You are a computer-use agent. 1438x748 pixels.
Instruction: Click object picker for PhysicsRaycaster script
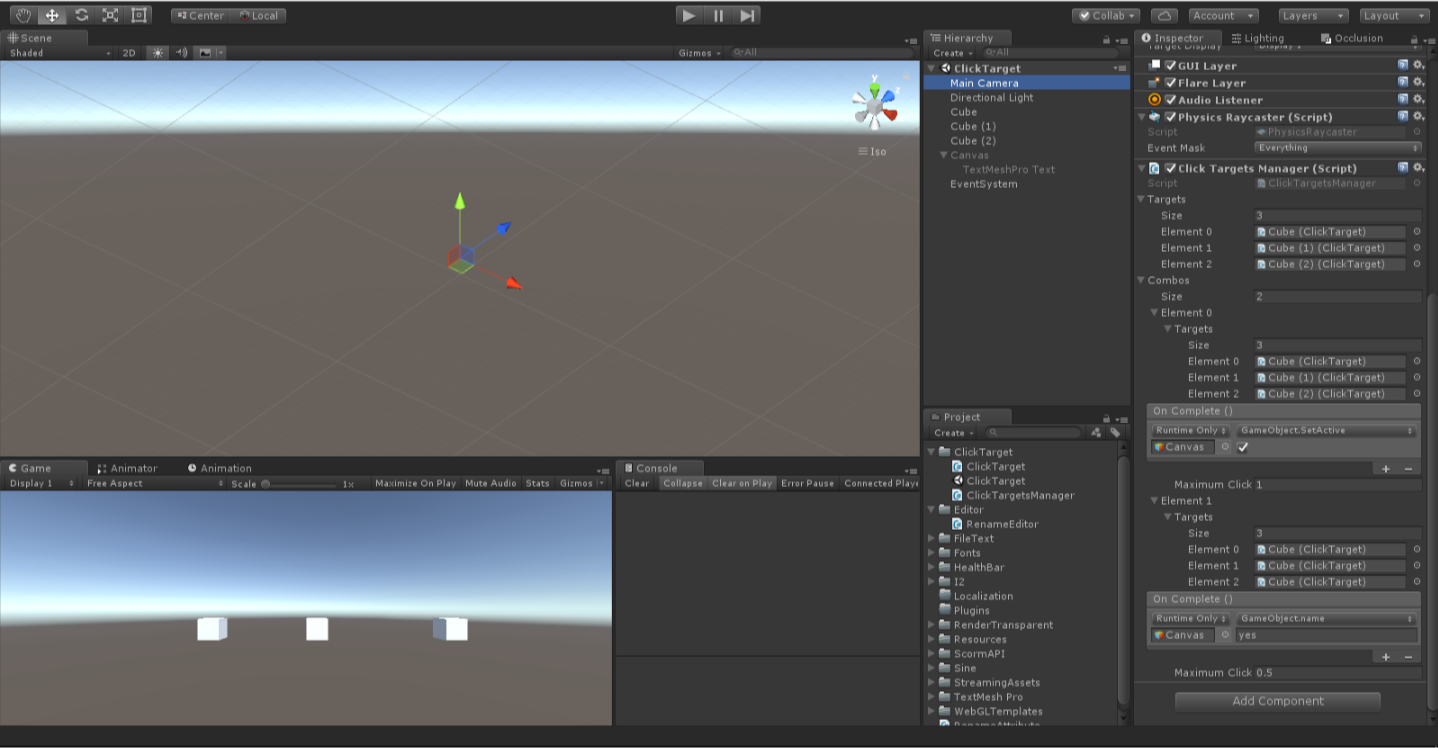coord(1416,132)
